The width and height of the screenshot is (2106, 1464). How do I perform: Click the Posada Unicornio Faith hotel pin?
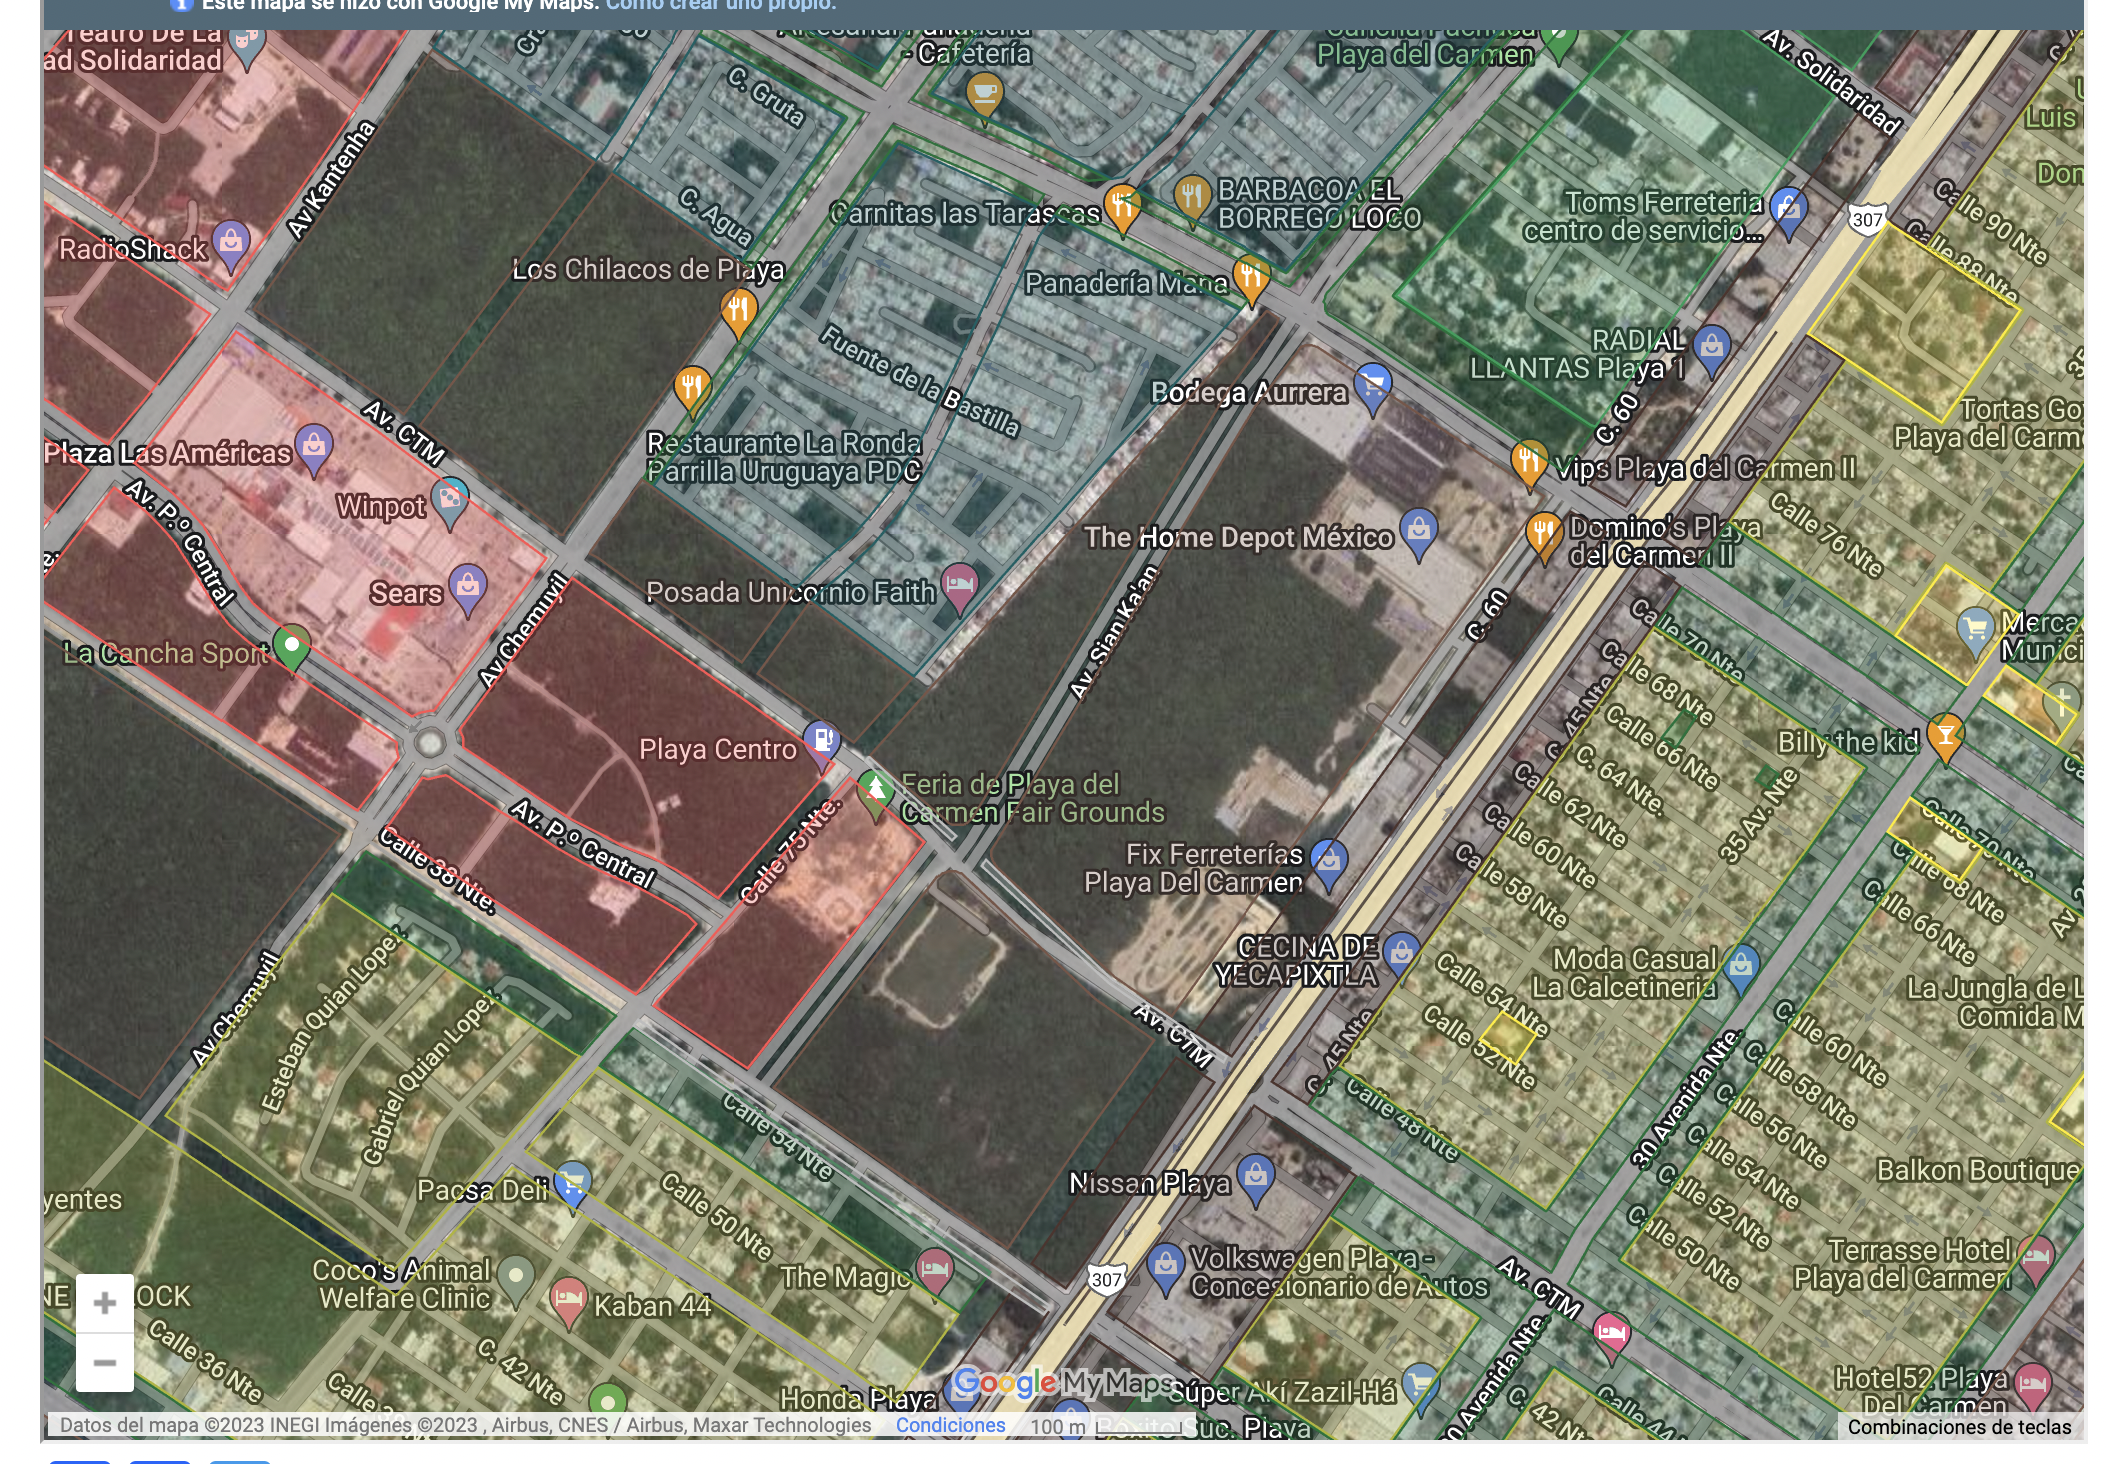point(959,583)
